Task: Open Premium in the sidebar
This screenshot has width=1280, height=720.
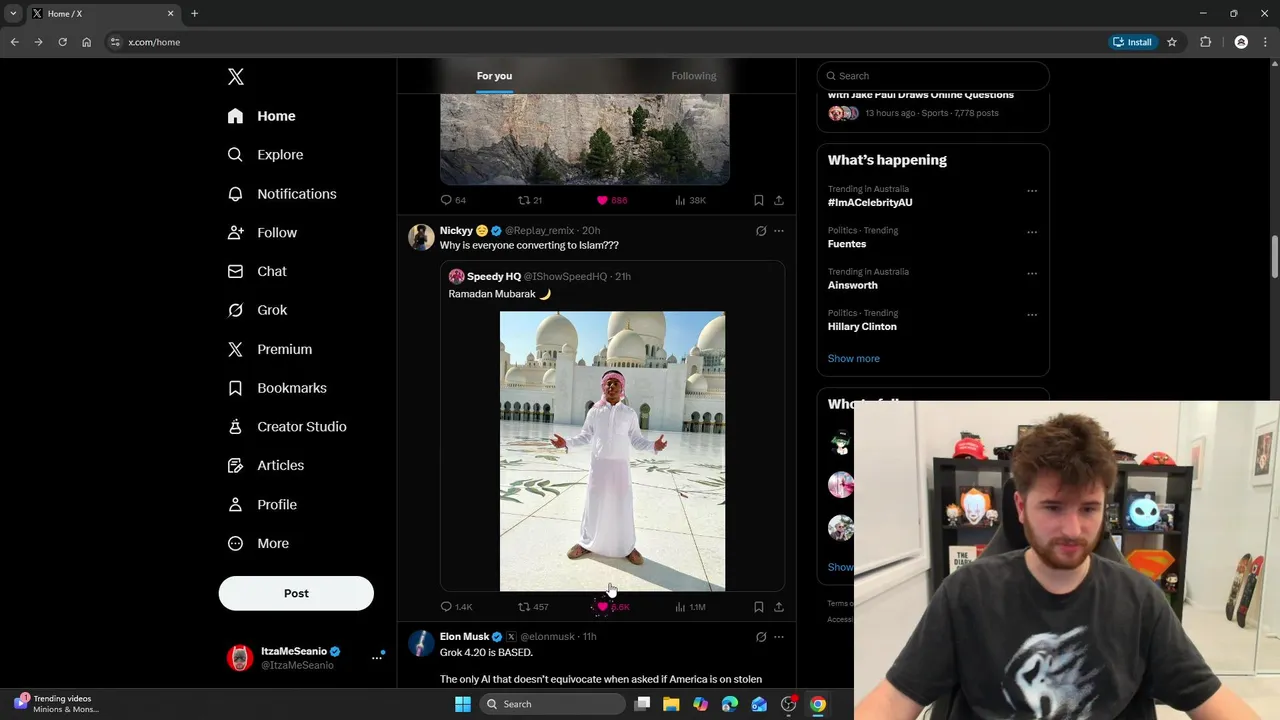Action: tap(270, 349)
